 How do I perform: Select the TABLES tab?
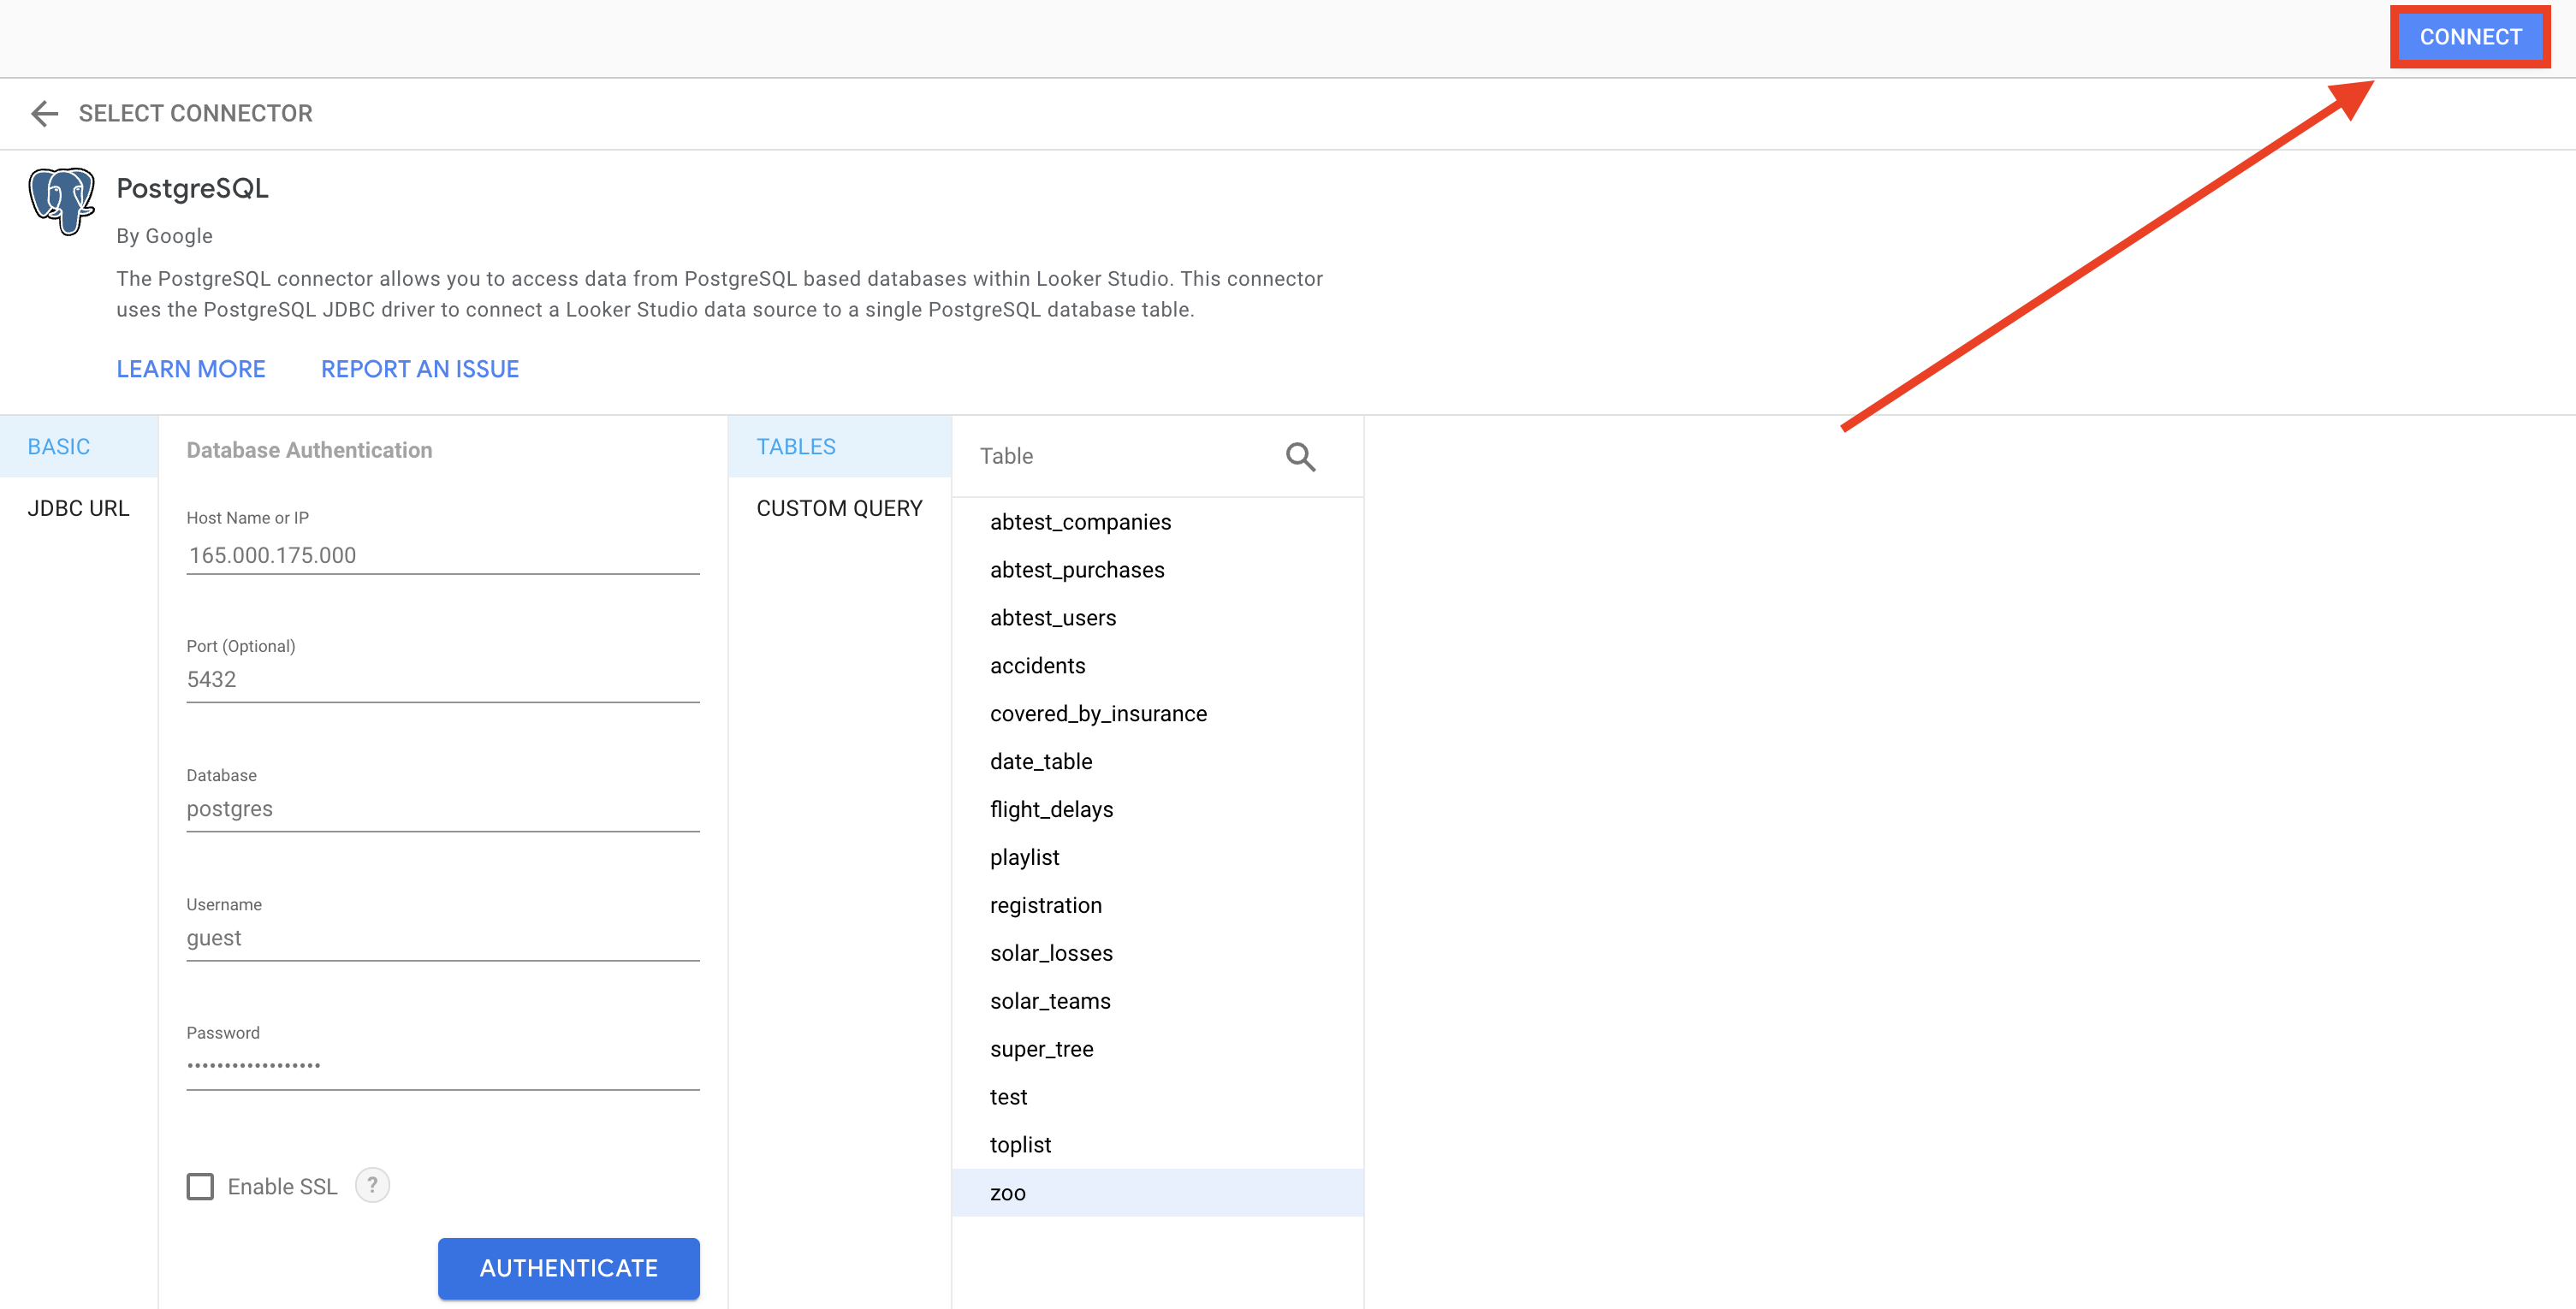coord(796,447)
